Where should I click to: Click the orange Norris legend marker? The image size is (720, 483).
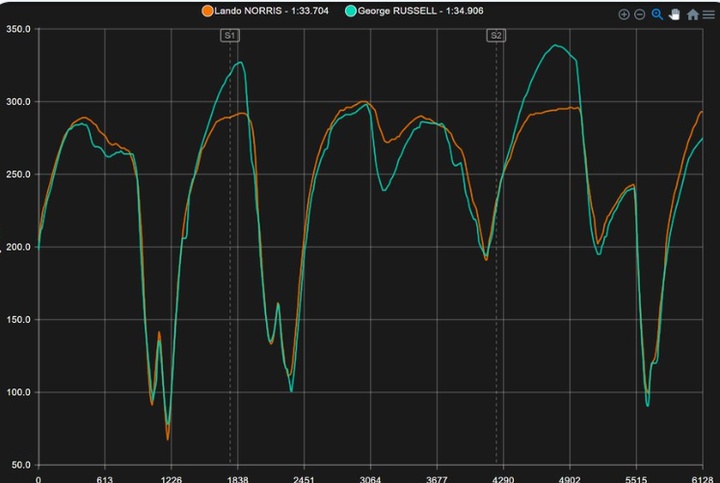208,11
